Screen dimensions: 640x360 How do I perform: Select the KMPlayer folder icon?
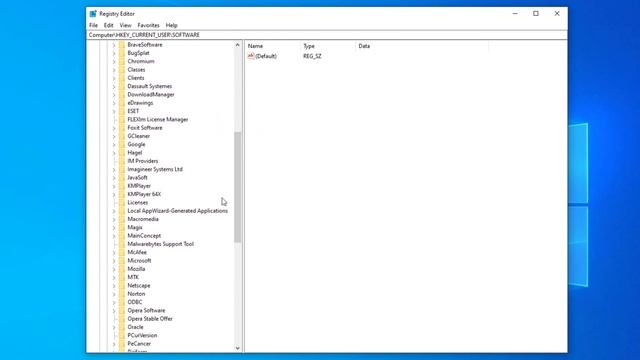(x=122, y=186)
